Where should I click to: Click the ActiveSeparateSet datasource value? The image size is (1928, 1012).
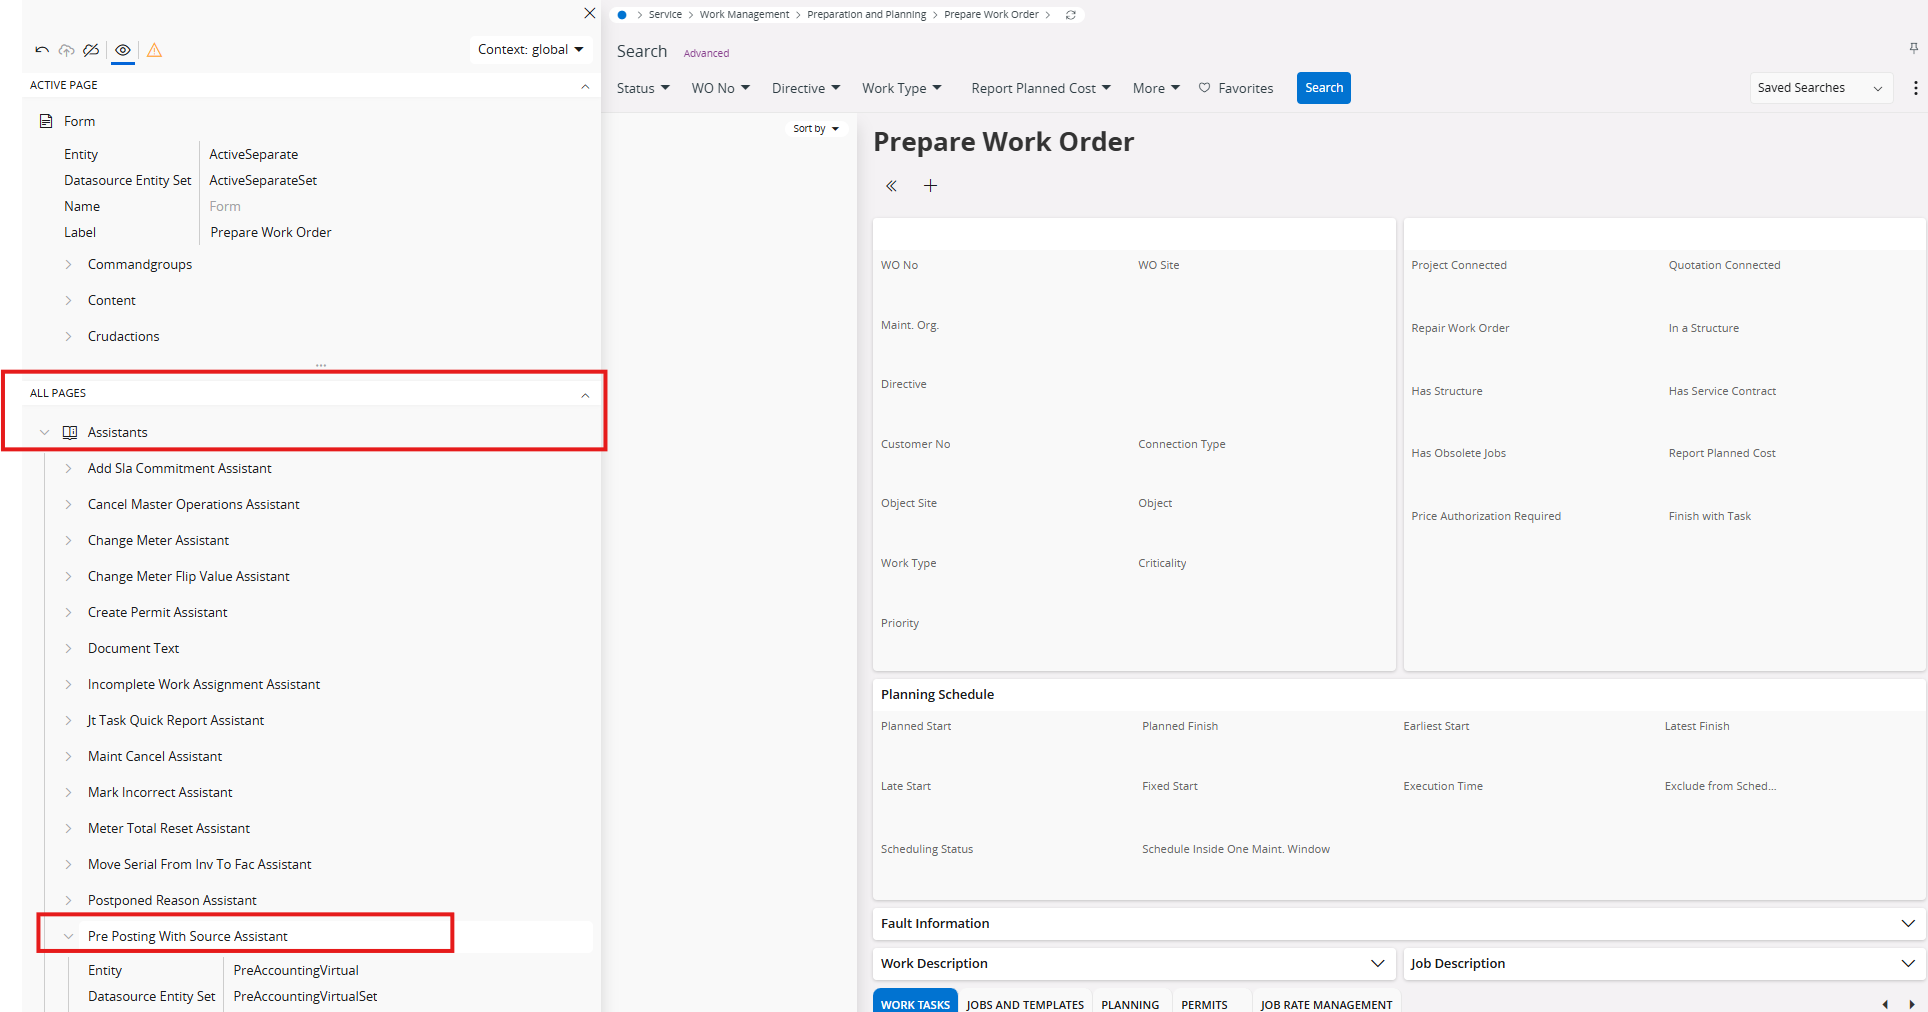[263, 180]
